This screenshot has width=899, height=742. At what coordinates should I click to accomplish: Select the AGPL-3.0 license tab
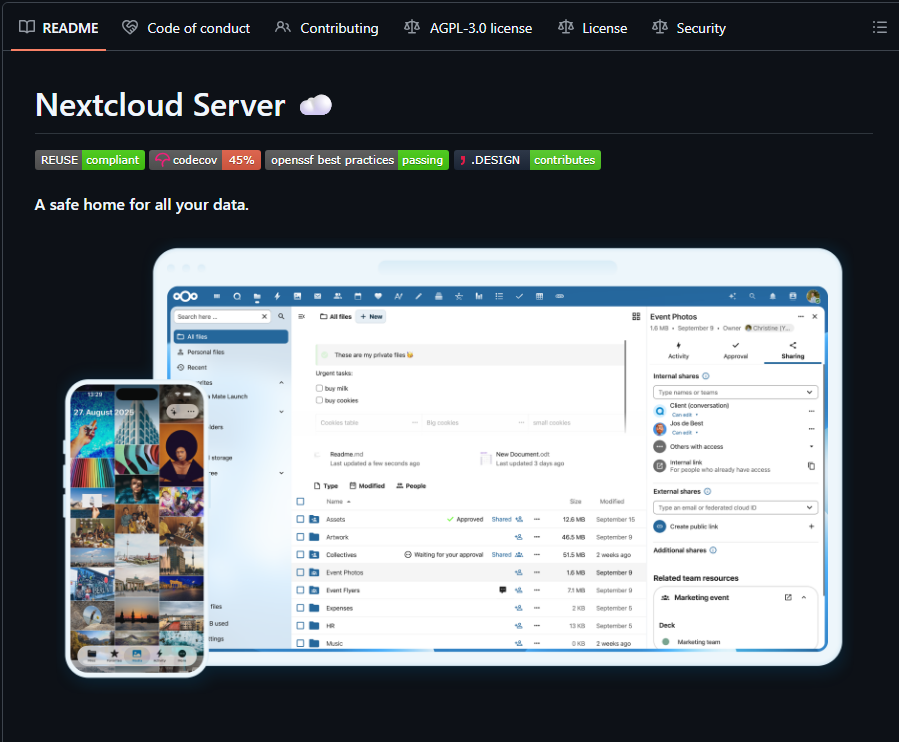pyautogui.click(x=468, y=28)
